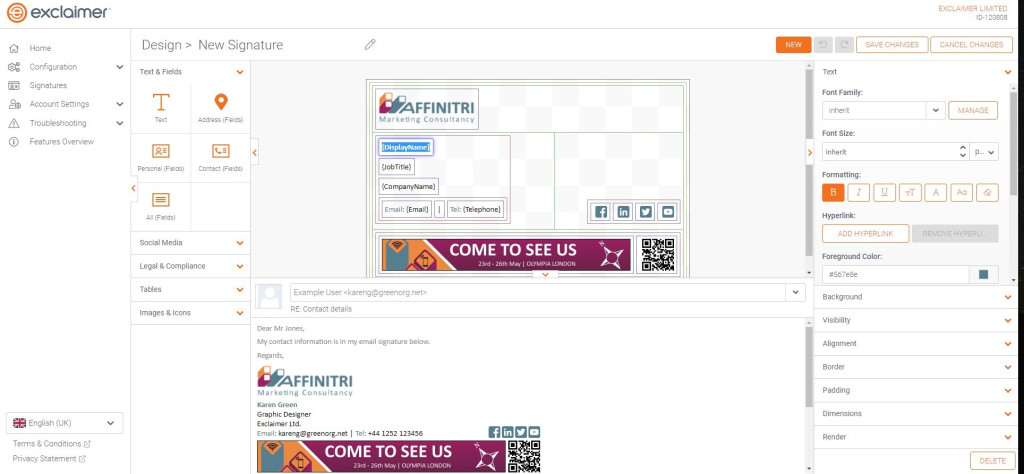Select the Contact (Fields) tile

tap(221, 157)
